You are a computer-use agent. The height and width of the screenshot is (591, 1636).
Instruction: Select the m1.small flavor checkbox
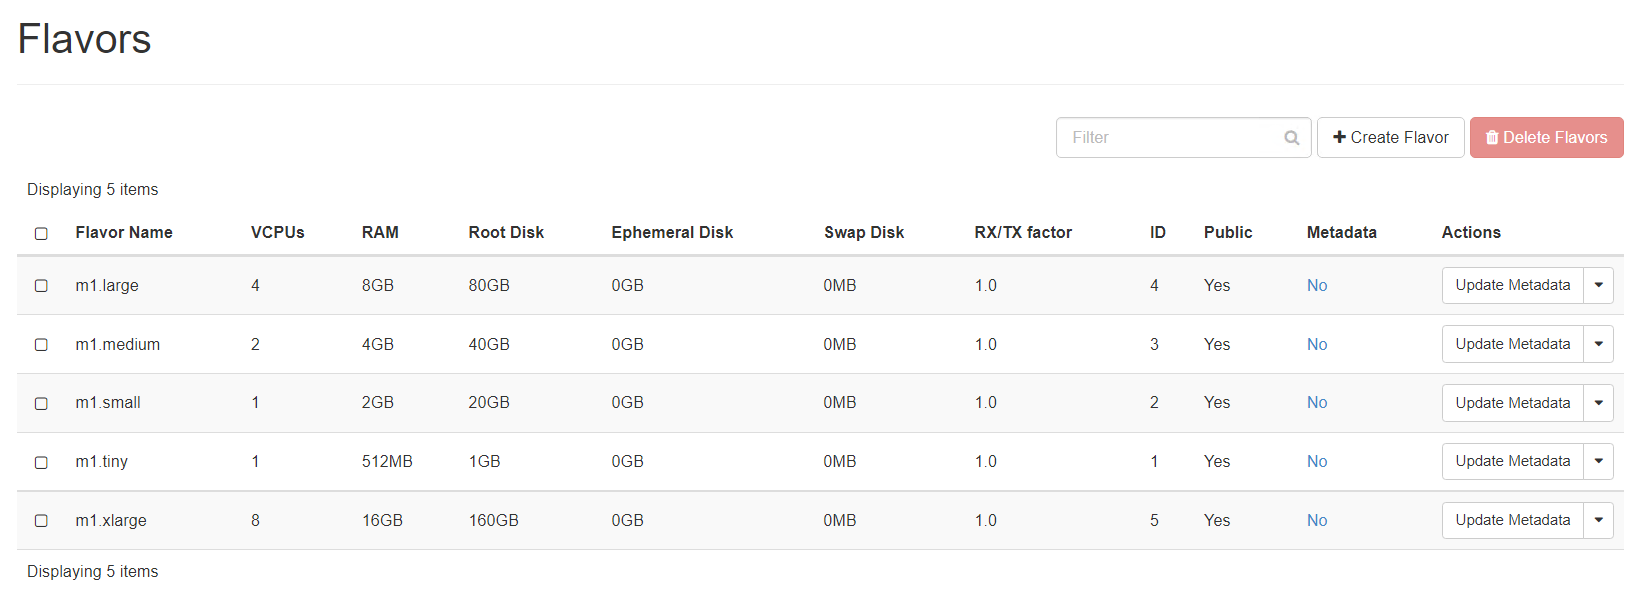tap(41, 403)
